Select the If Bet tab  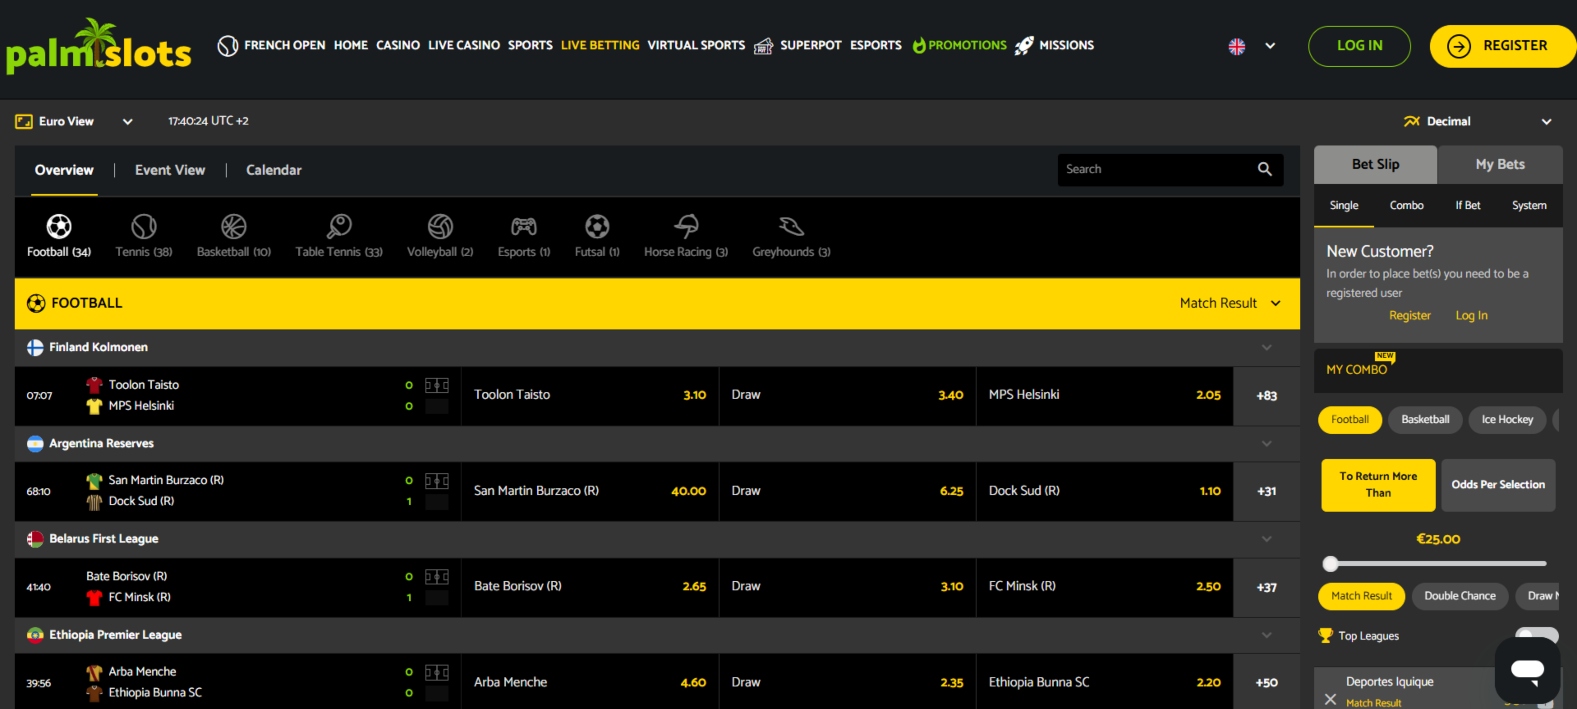pos(1467,205)
